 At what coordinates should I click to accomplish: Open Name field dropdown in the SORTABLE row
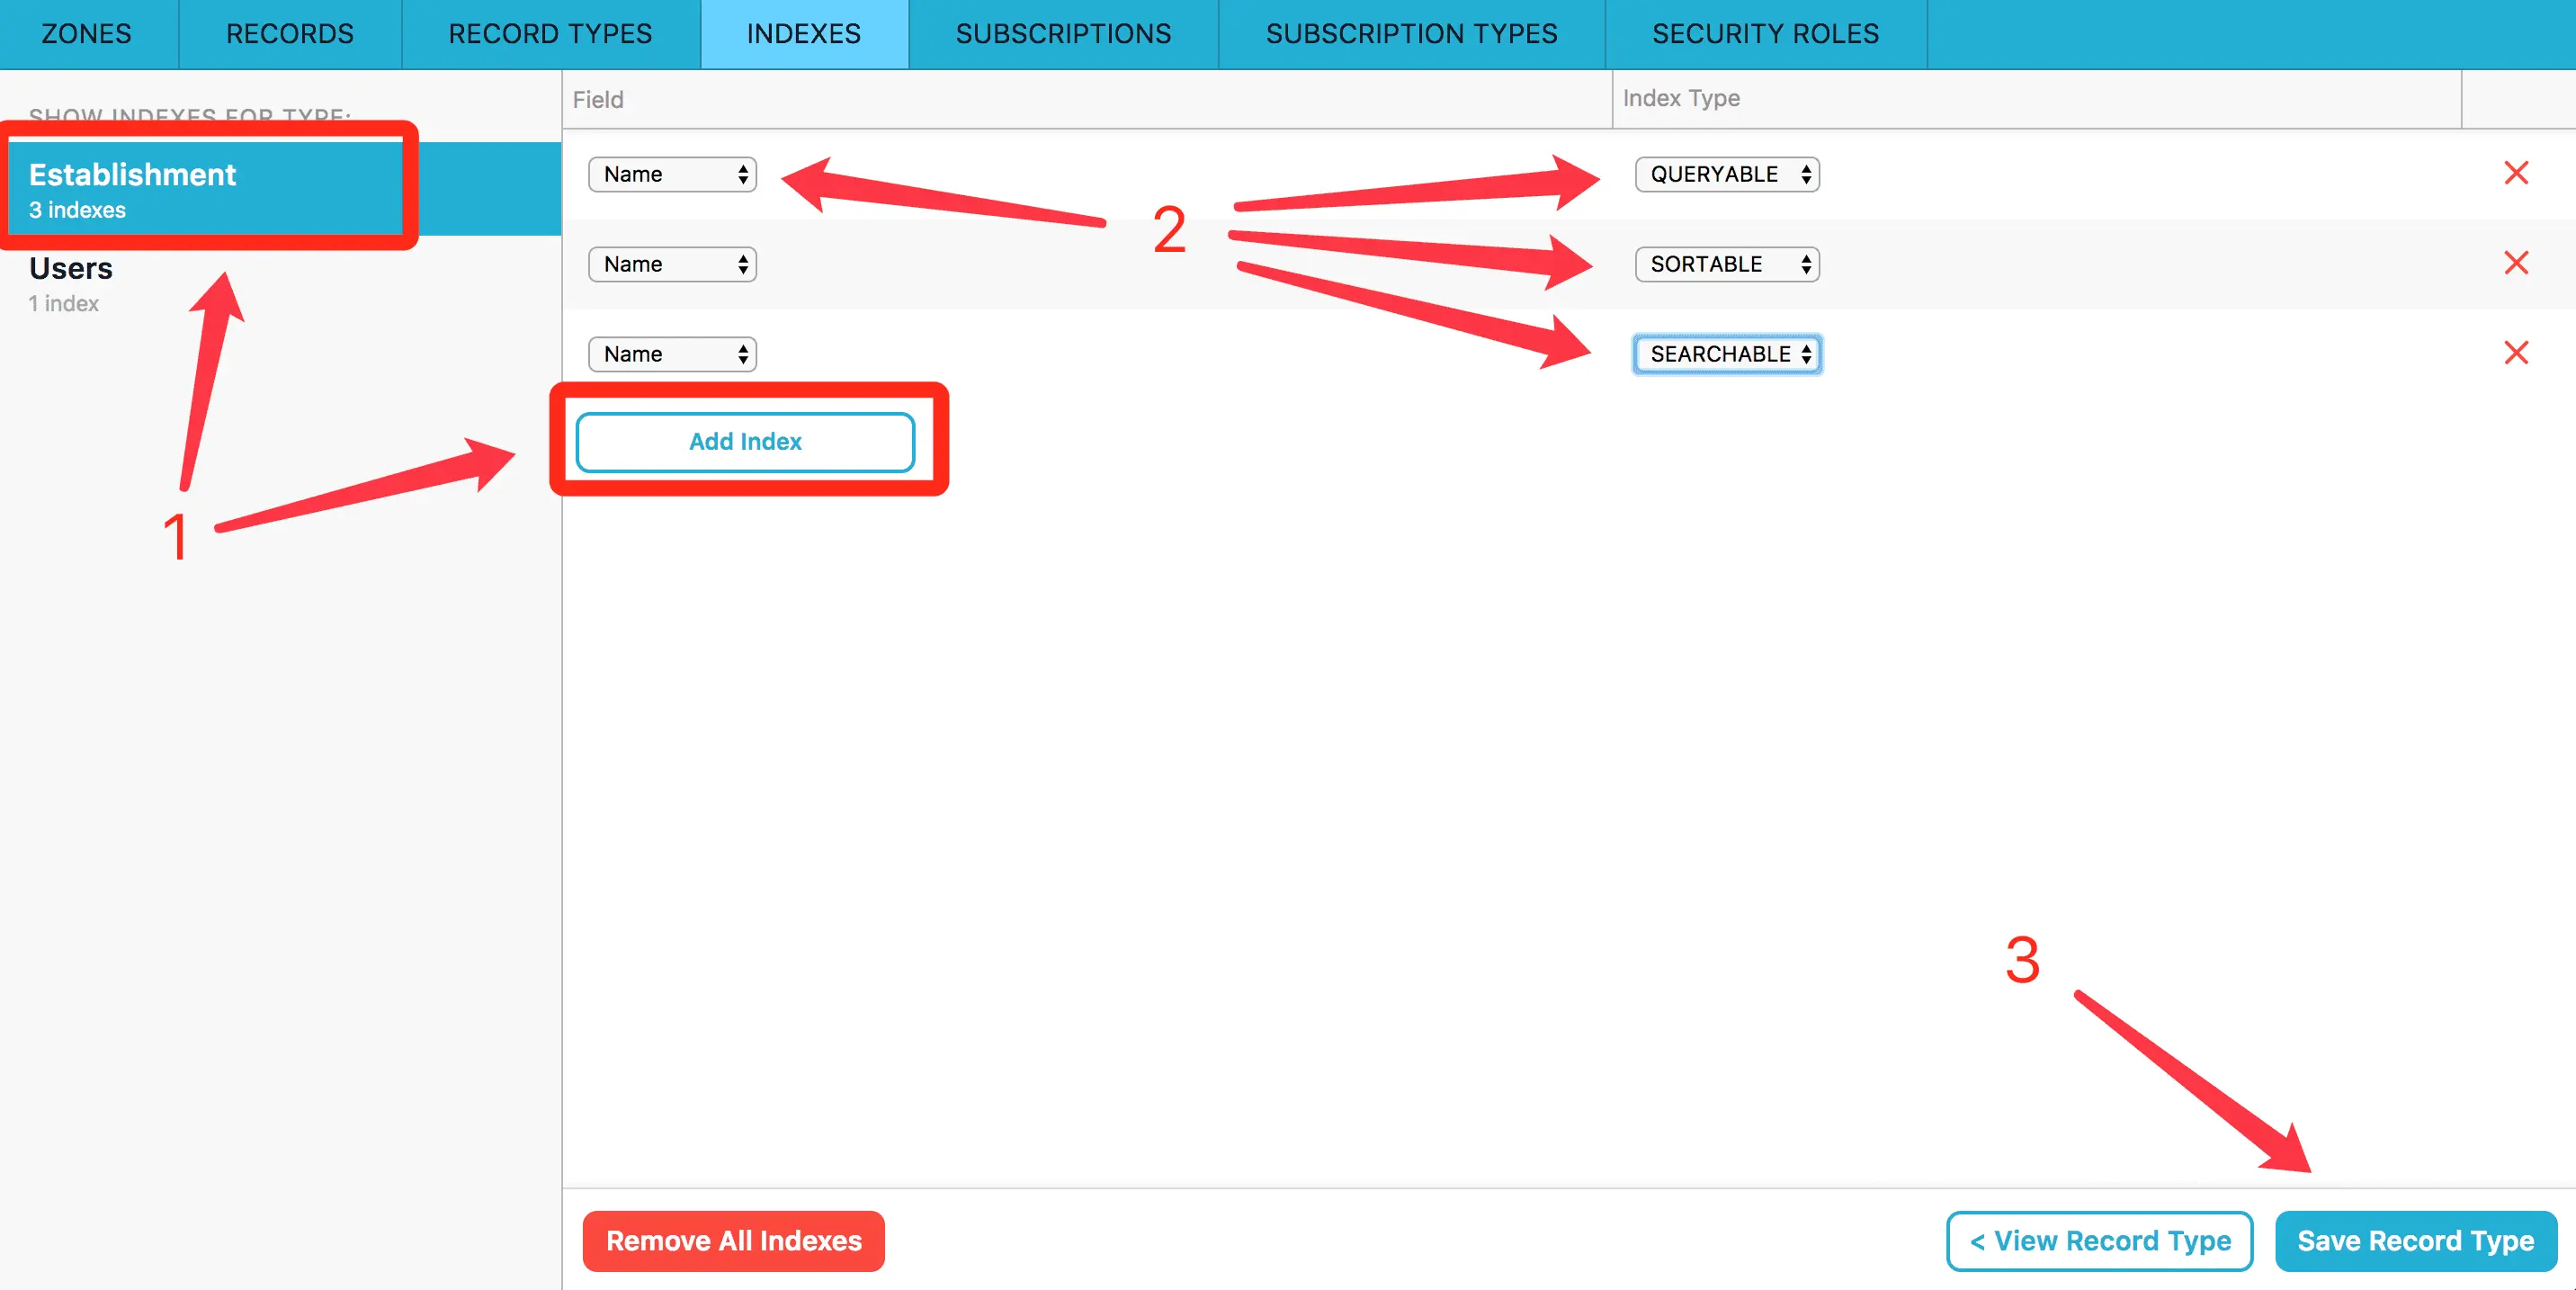pyautogui.click(x=672, y=264)
